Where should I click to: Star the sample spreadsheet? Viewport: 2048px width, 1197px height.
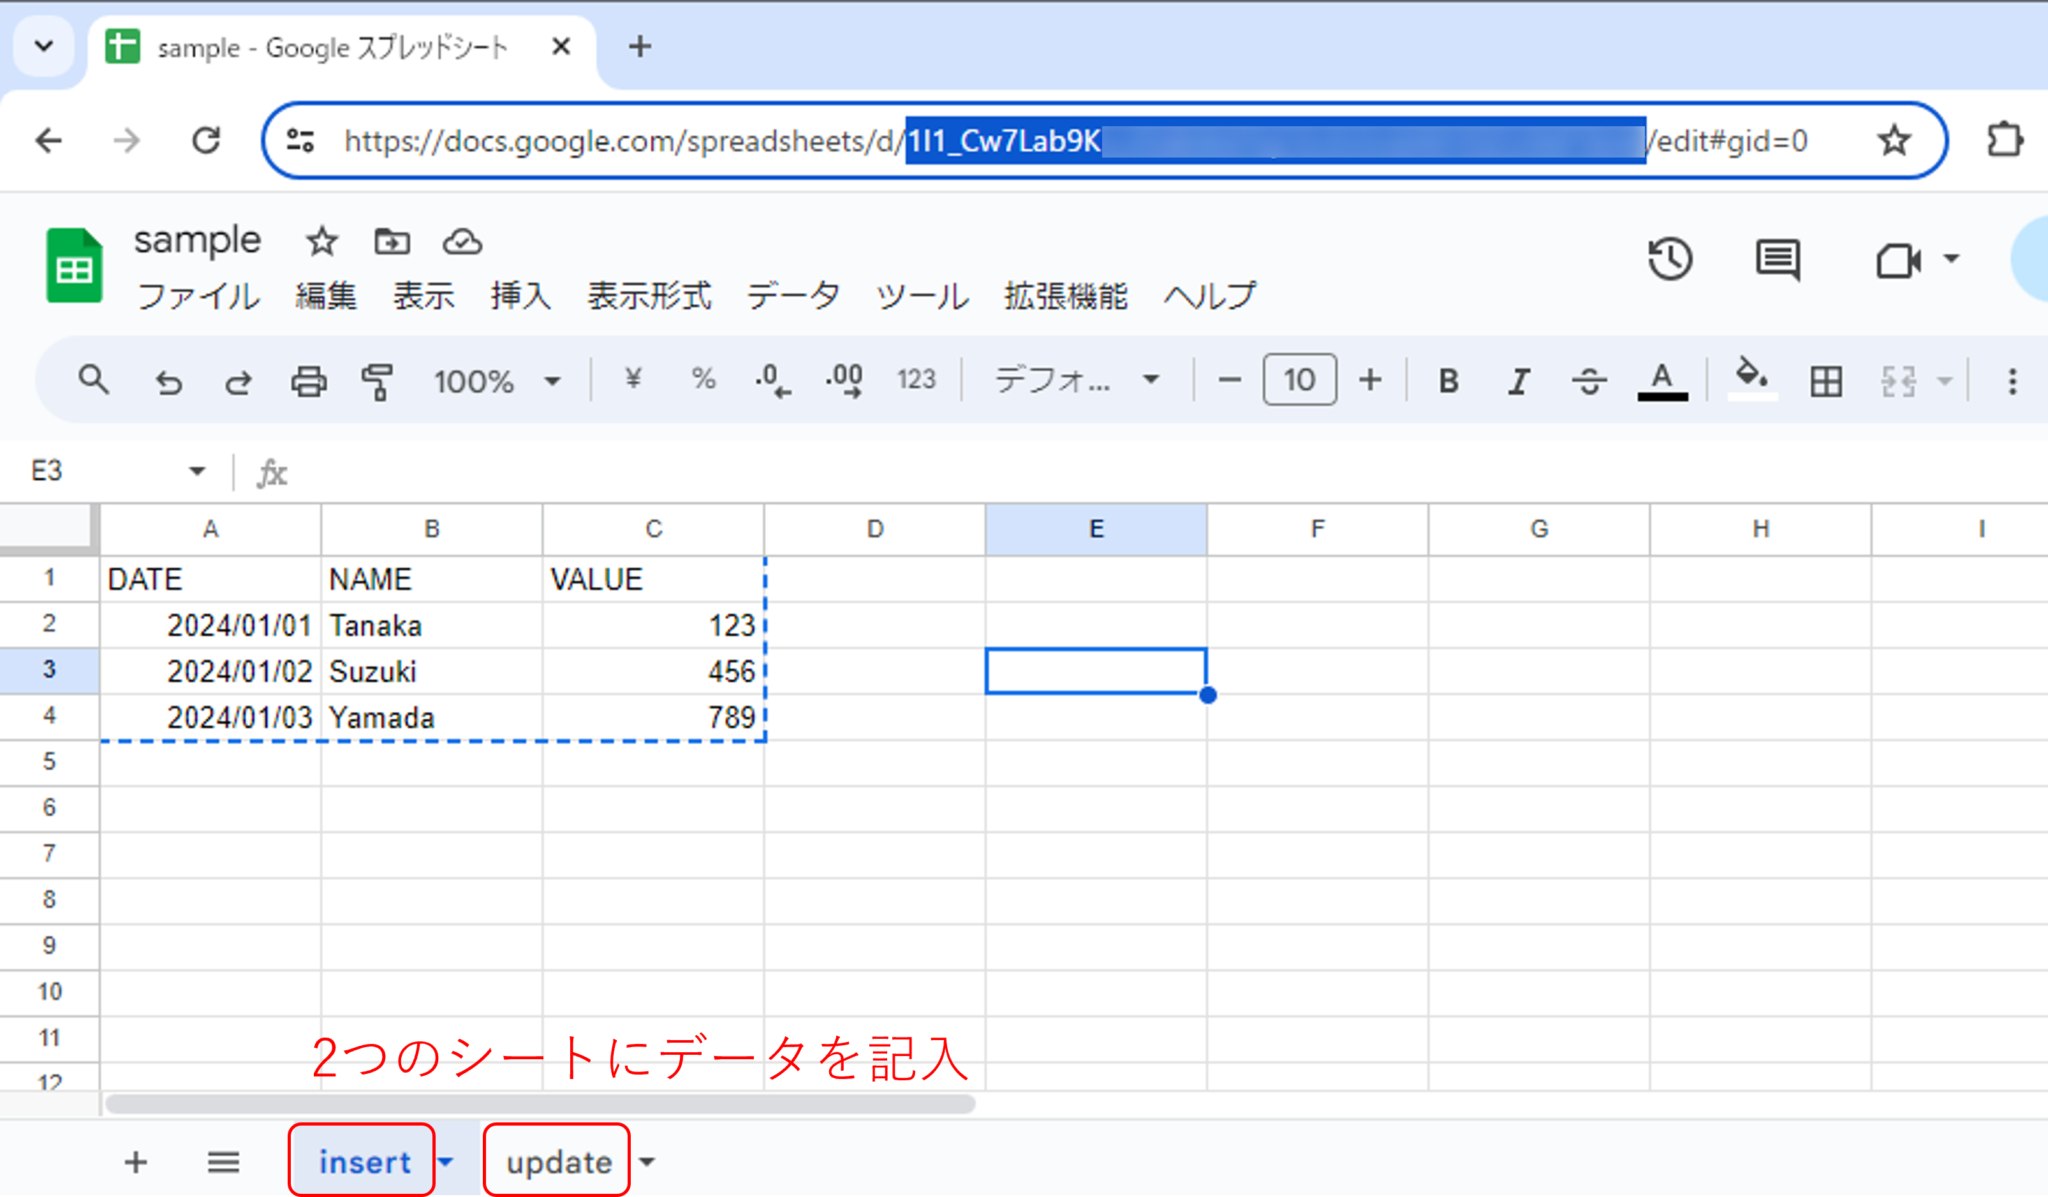point(321,241)
